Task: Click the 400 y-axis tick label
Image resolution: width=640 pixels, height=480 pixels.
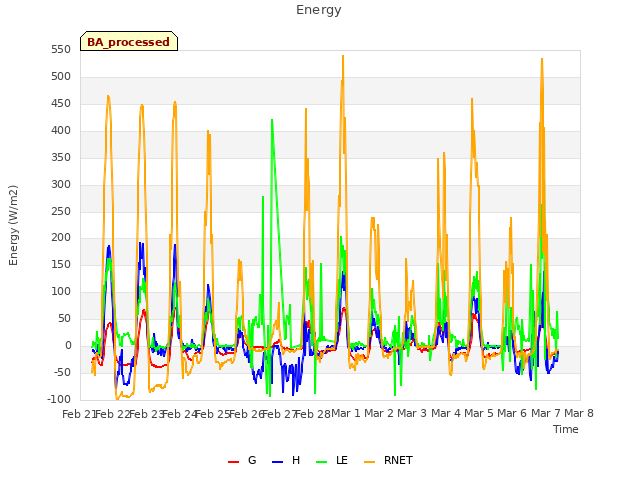Action: point(61,130)
